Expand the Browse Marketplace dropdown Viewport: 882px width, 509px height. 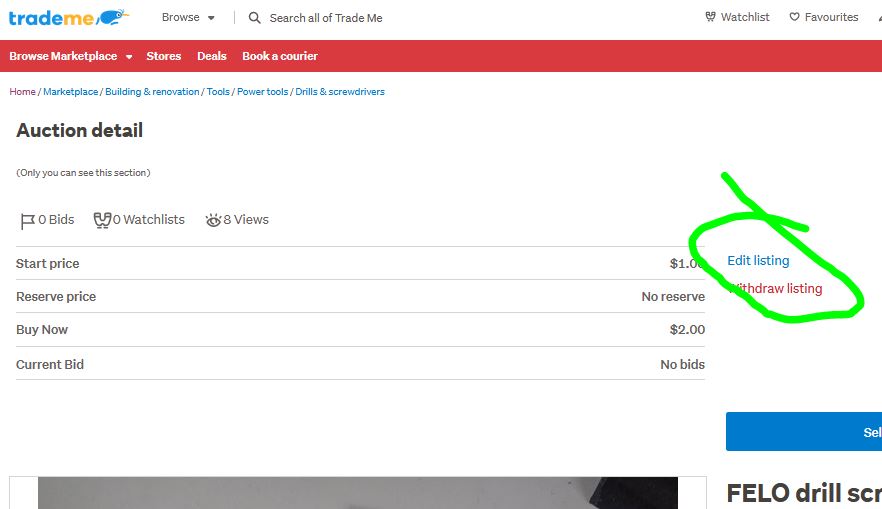pyautogui.click(x=70, y=56)
